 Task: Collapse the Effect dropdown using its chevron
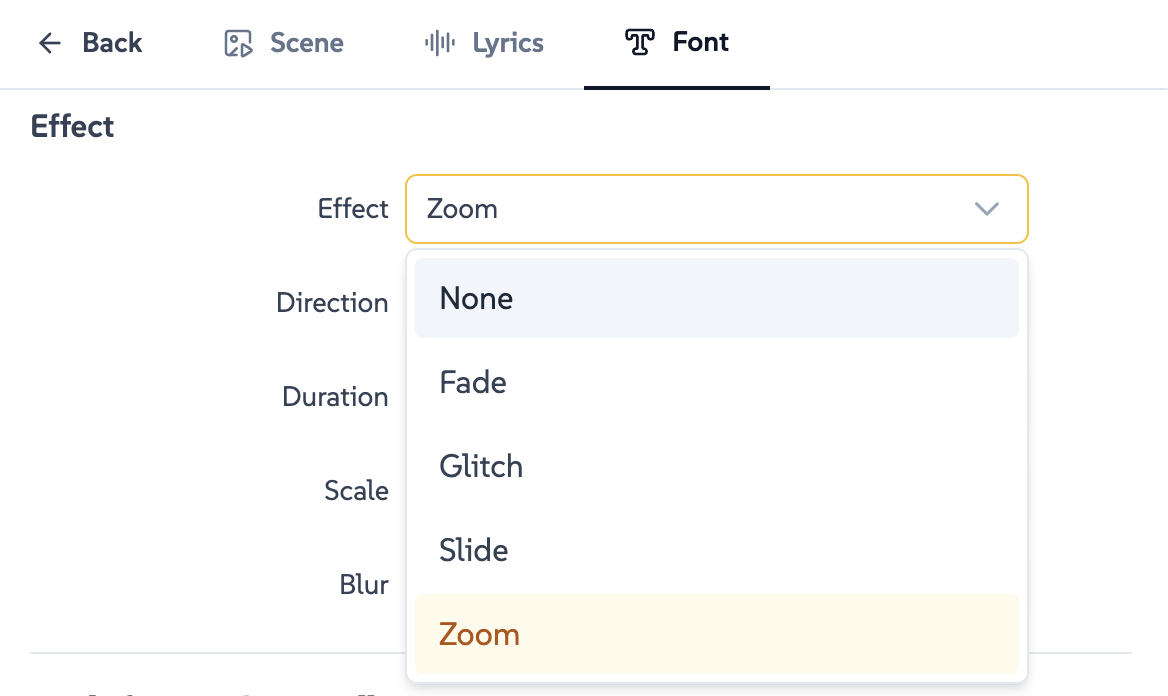click(x=986, y=209)
